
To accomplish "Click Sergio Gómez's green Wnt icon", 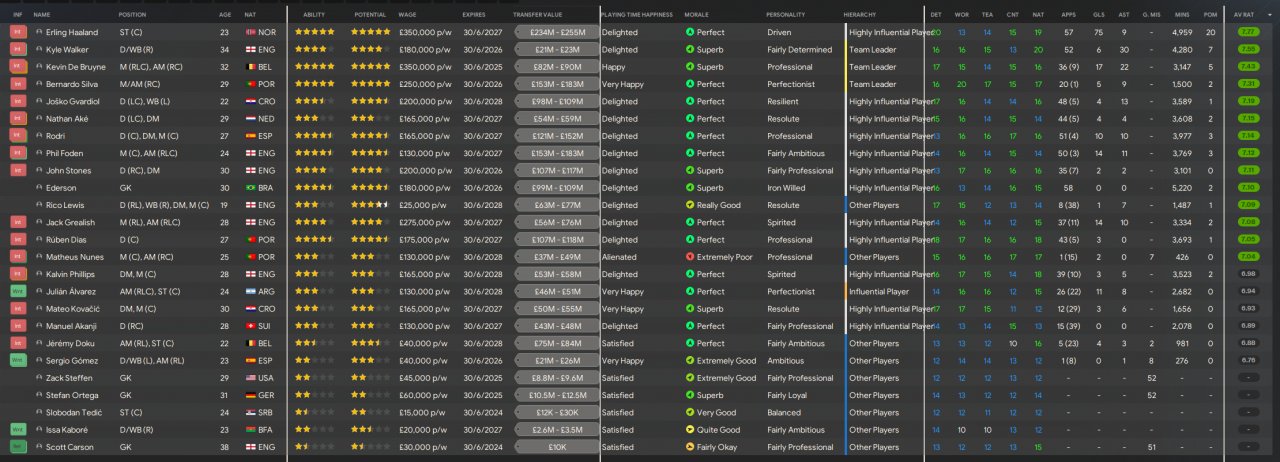I will click(17, 361).
